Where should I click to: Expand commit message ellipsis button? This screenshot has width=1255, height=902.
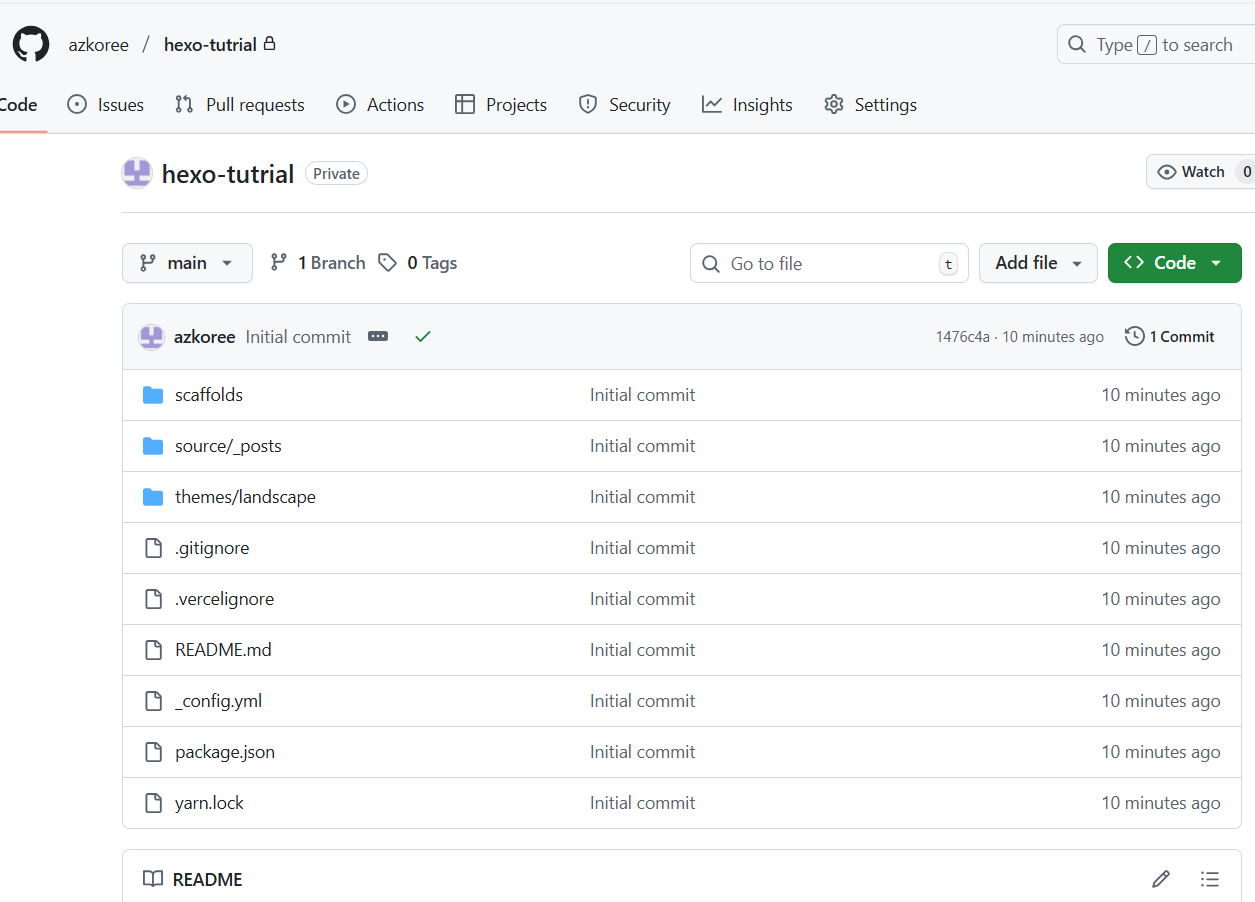(x=378, y=337)
